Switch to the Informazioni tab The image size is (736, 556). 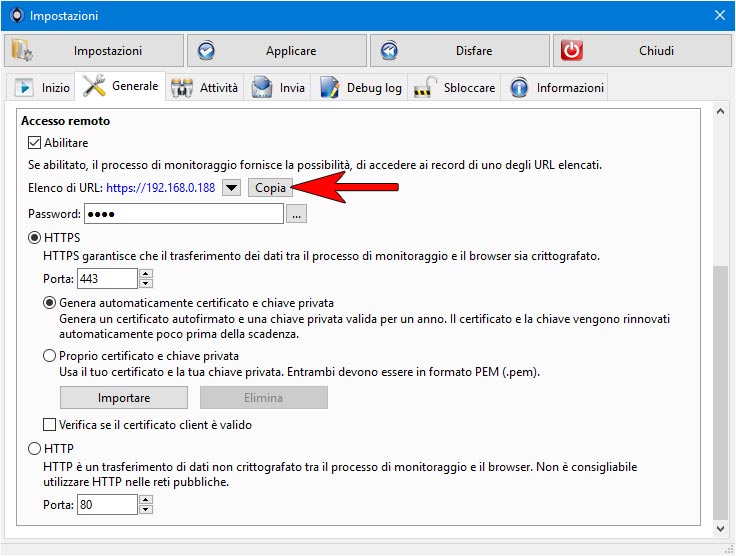tap(556, 87)
